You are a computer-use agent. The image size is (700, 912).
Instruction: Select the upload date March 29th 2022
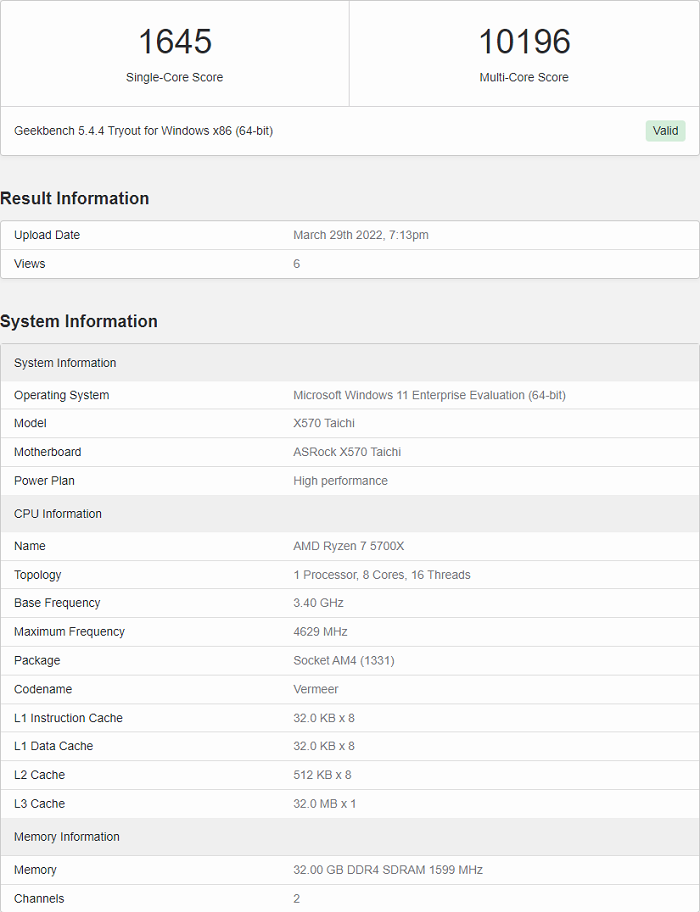pyautogui.click(x=360, y=235)
